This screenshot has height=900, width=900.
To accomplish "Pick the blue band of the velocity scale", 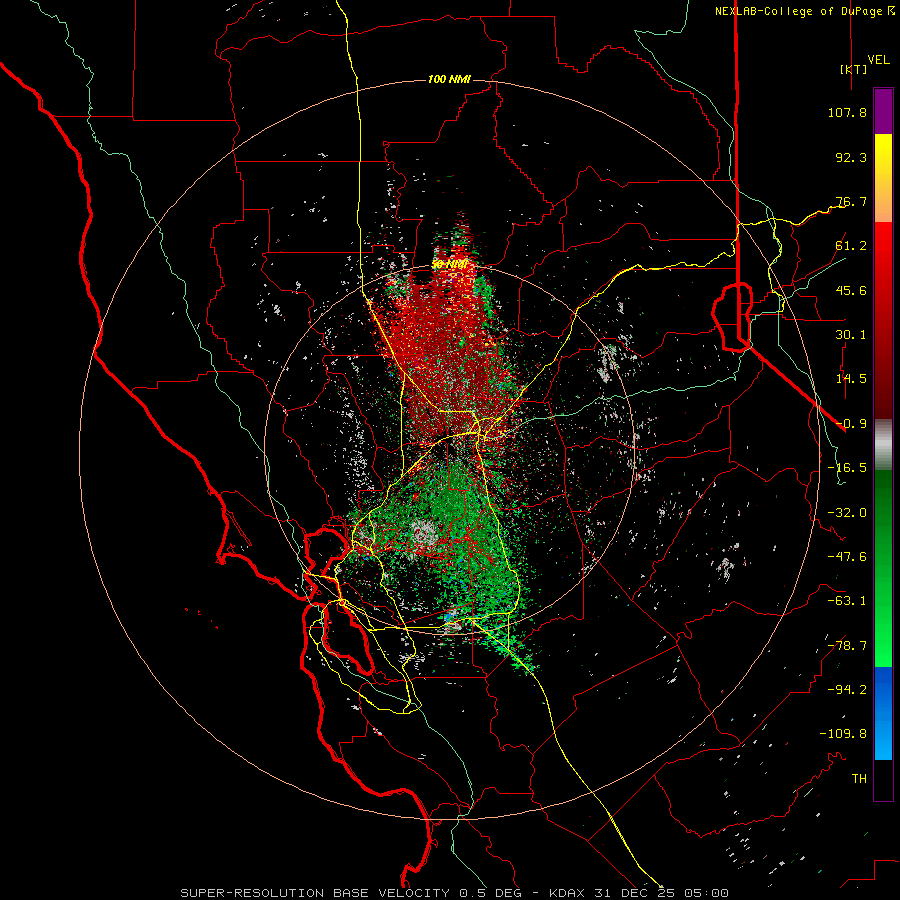I will point(883,713).
